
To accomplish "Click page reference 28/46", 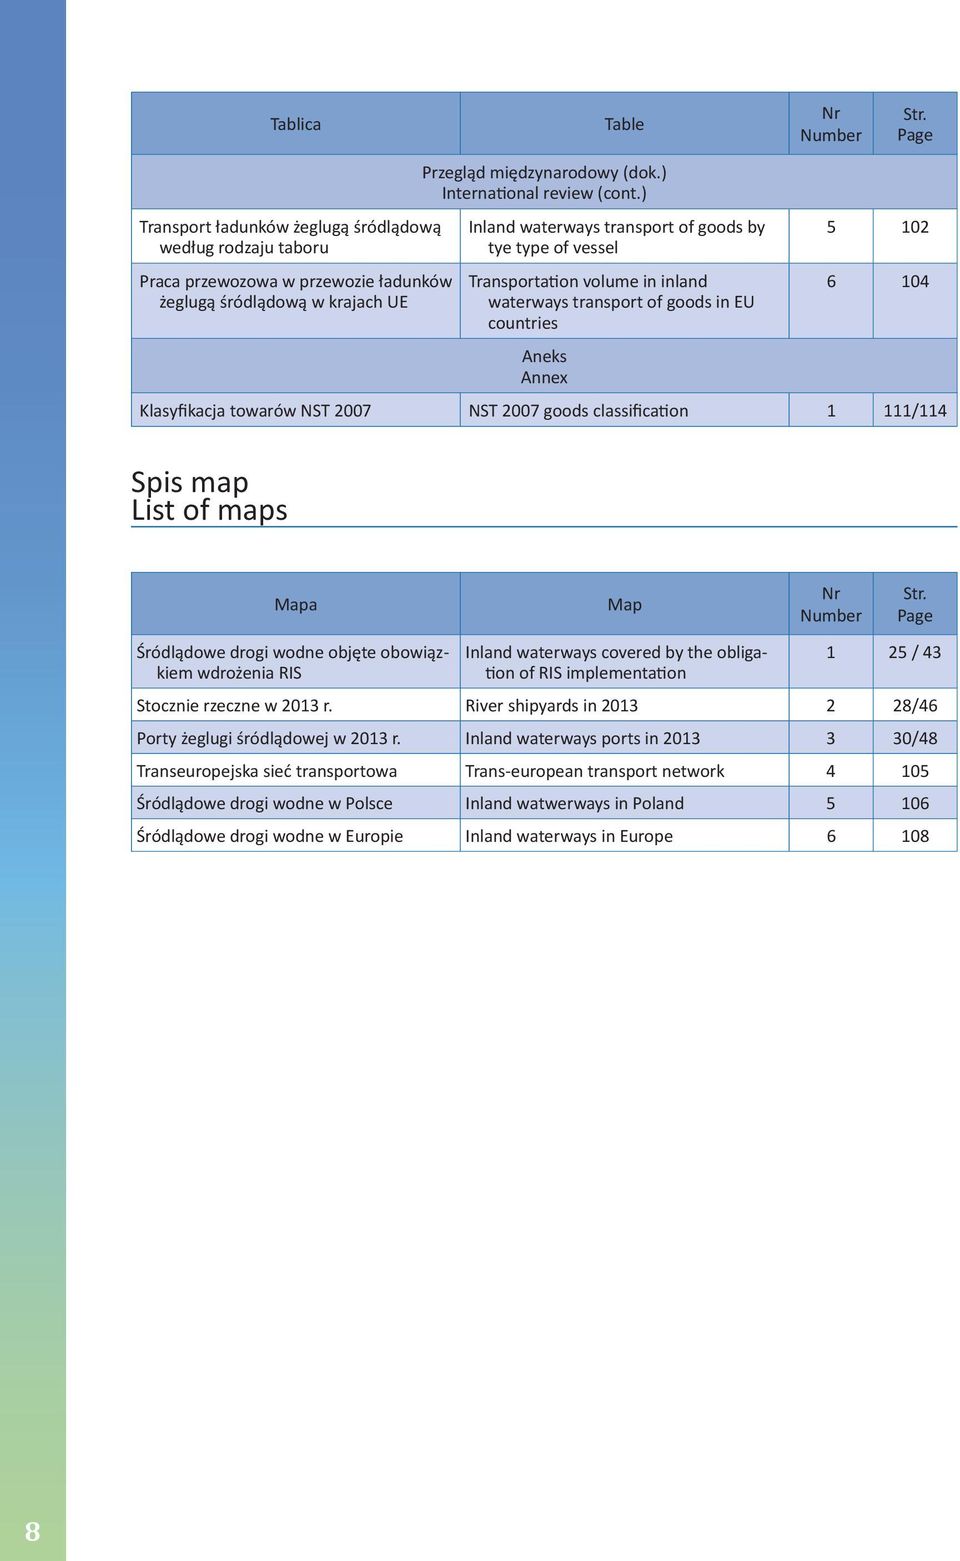I will tap(915, 705).
